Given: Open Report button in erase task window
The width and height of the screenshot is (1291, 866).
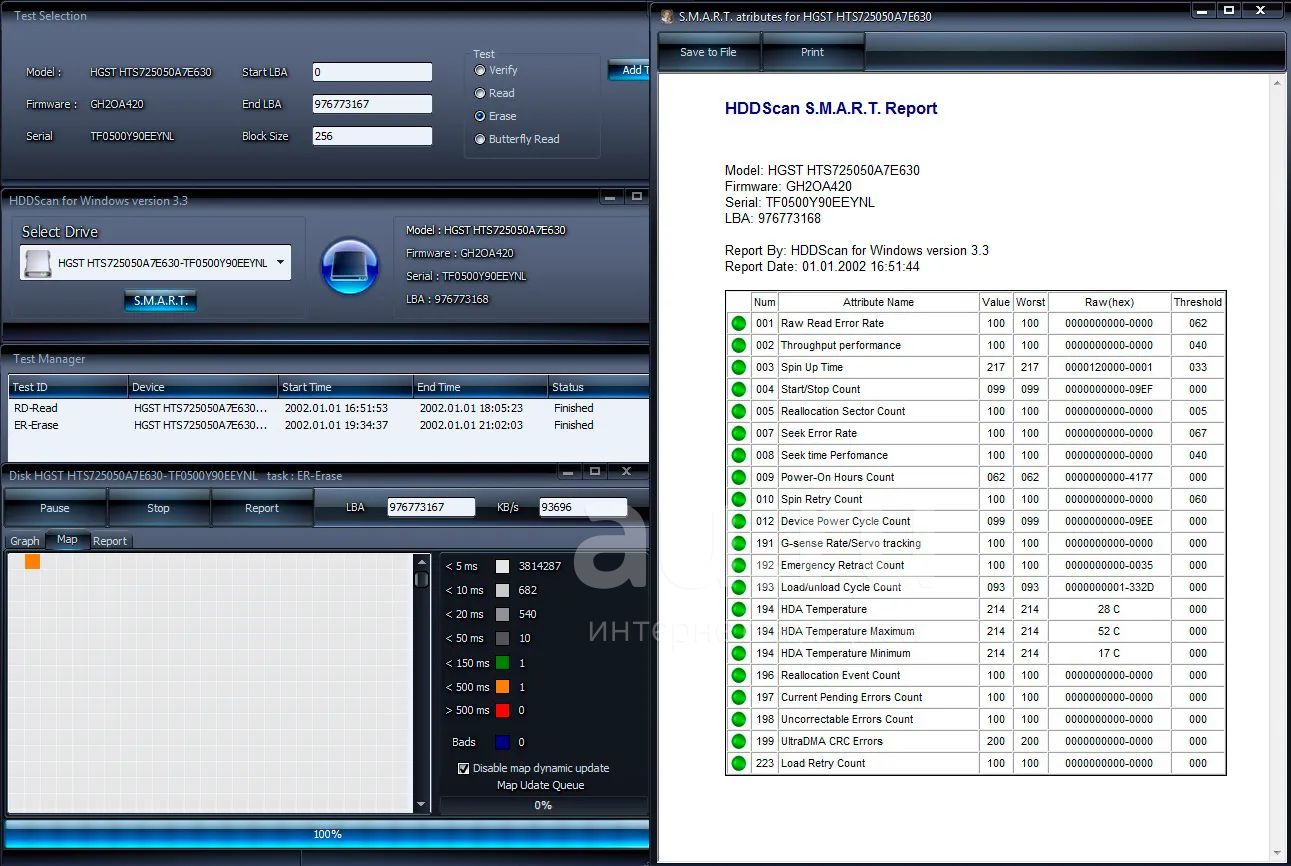Looking at the screenshot, I should coord(262,508).
